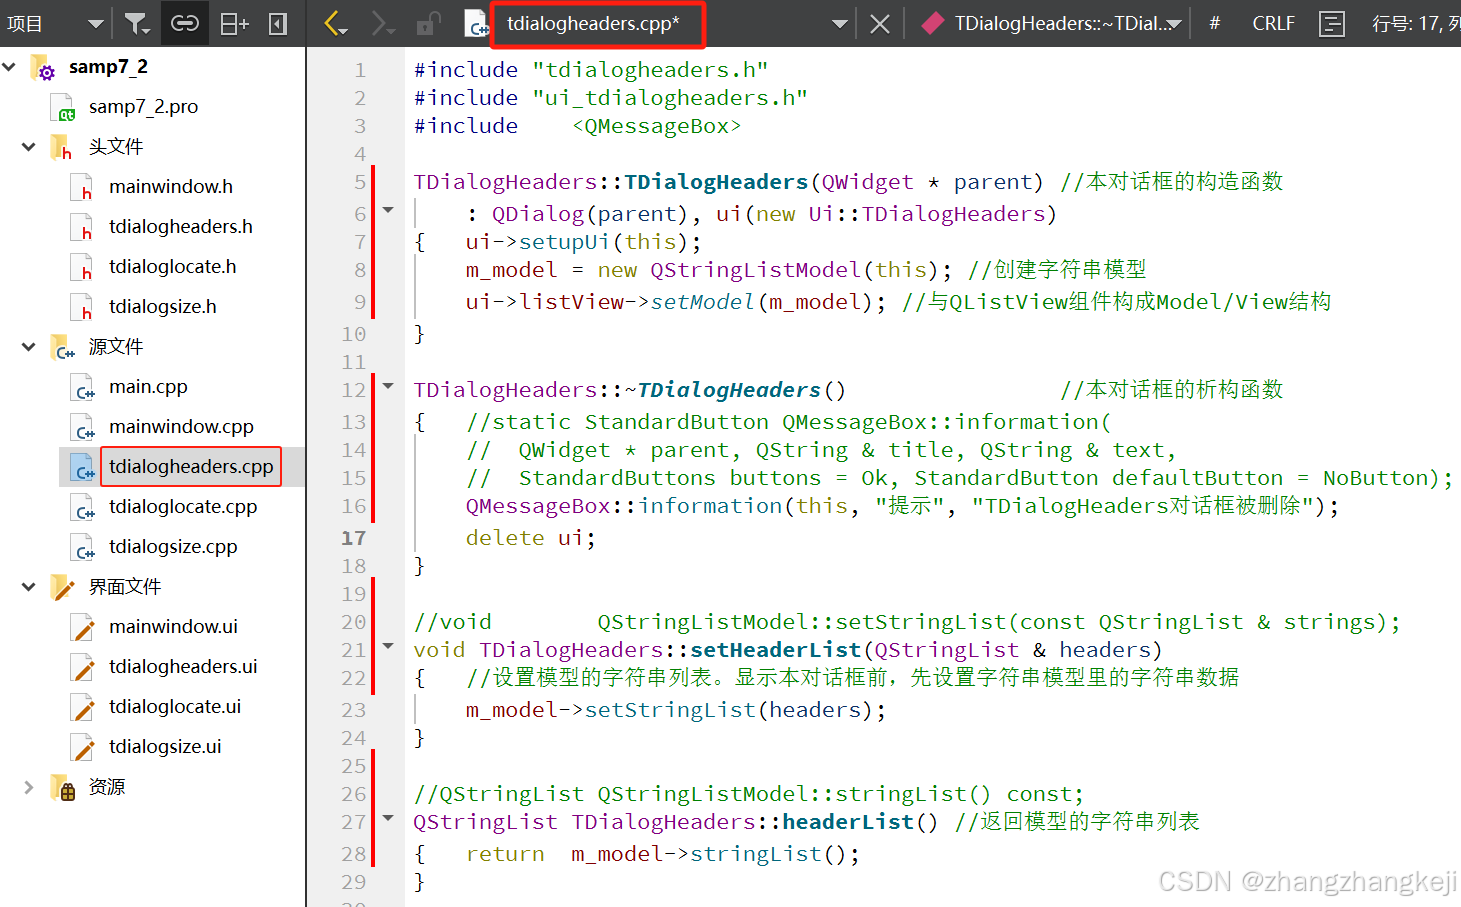Fold setHeaderList function at line 21

tap(388, 646)
